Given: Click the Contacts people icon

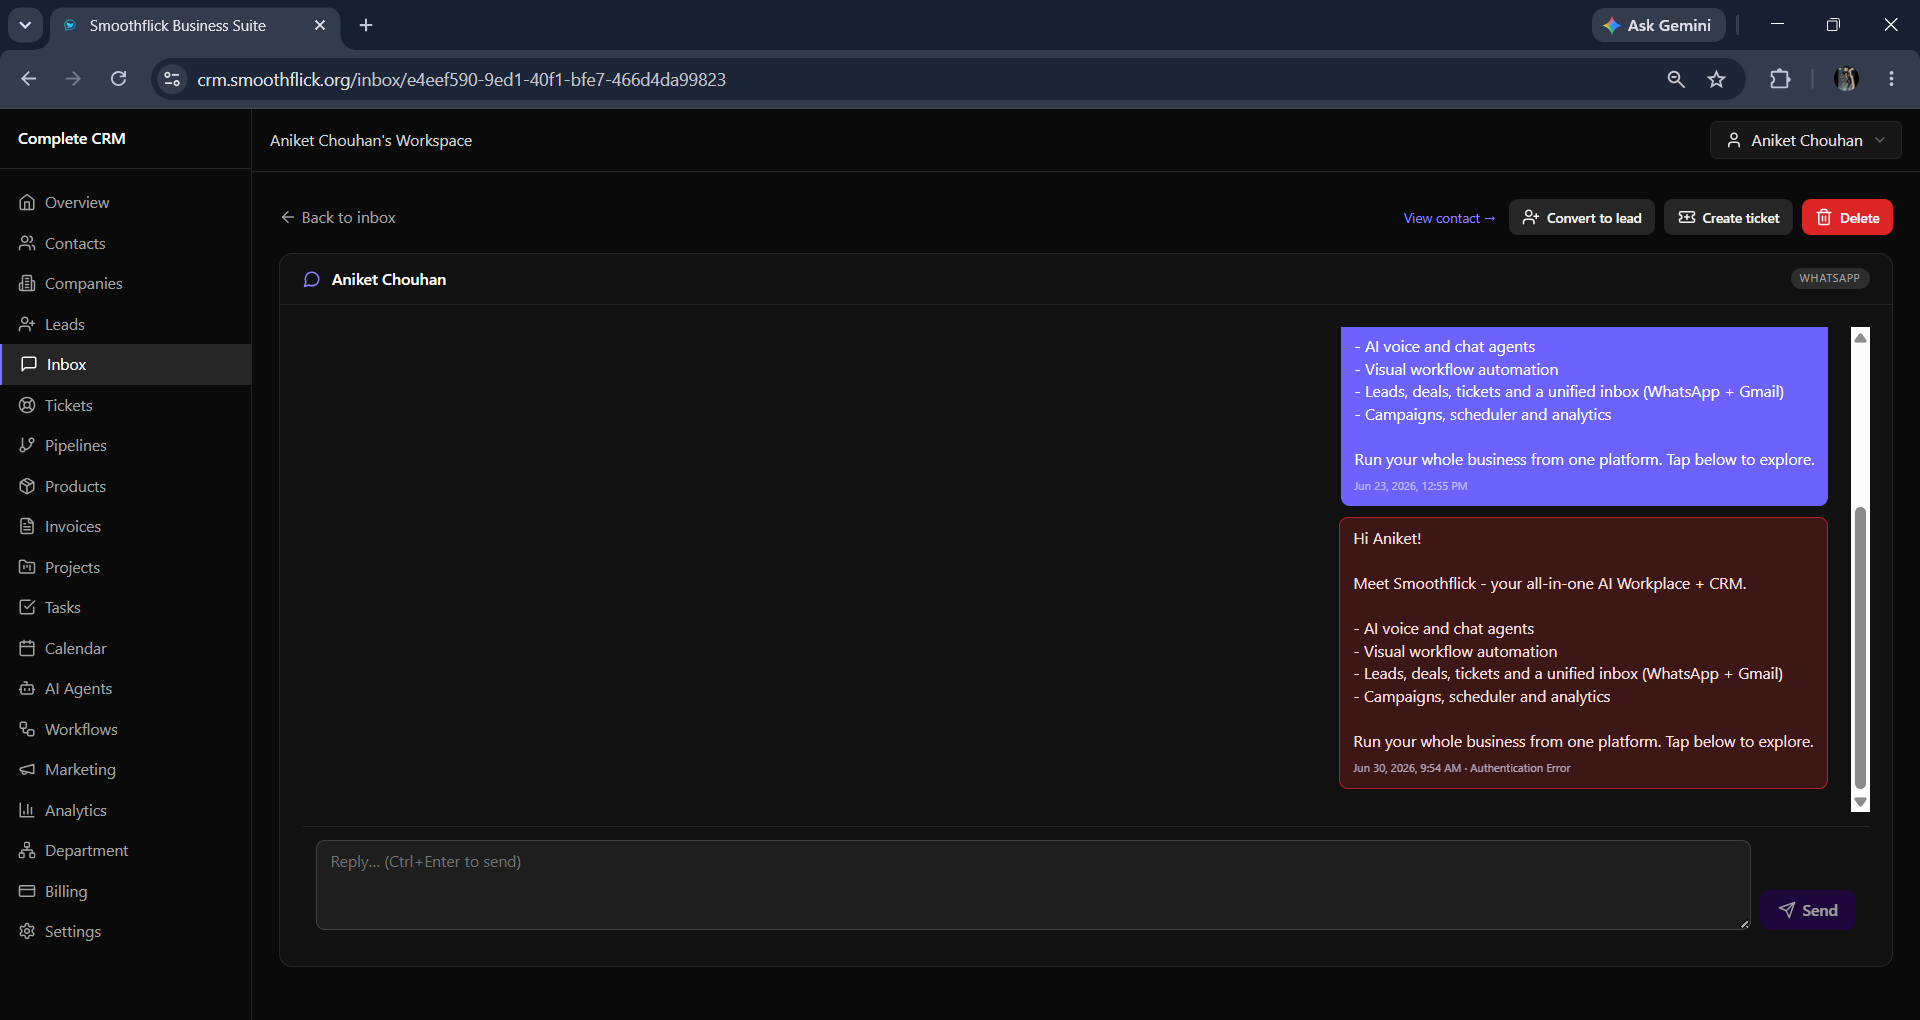Looking at the screenshot, I should pyautogui.click(x=27, y=243).
